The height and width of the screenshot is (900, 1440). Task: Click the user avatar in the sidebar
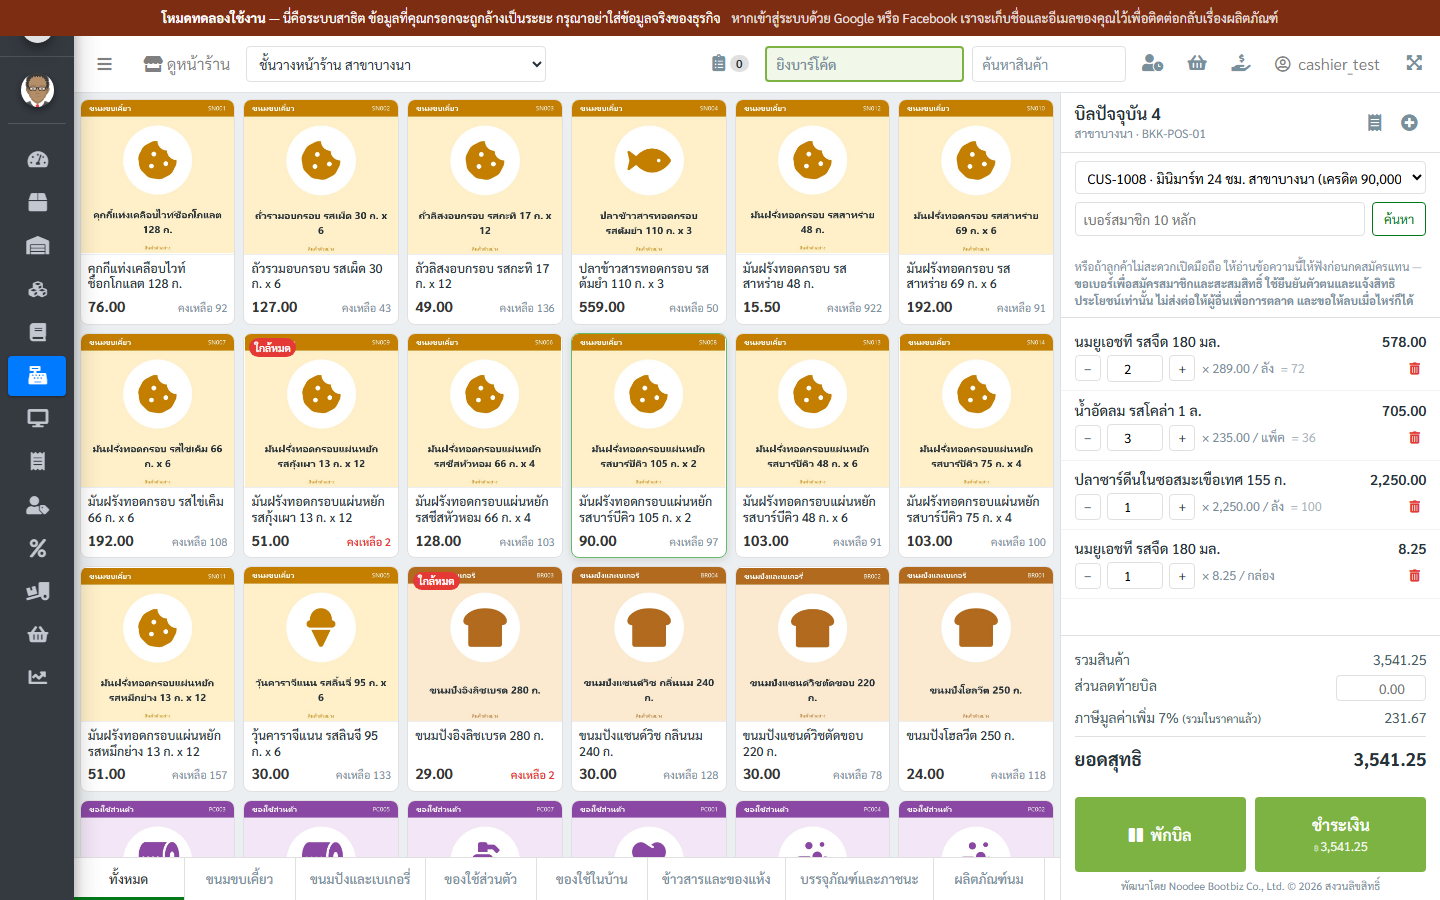pos(37,90)
